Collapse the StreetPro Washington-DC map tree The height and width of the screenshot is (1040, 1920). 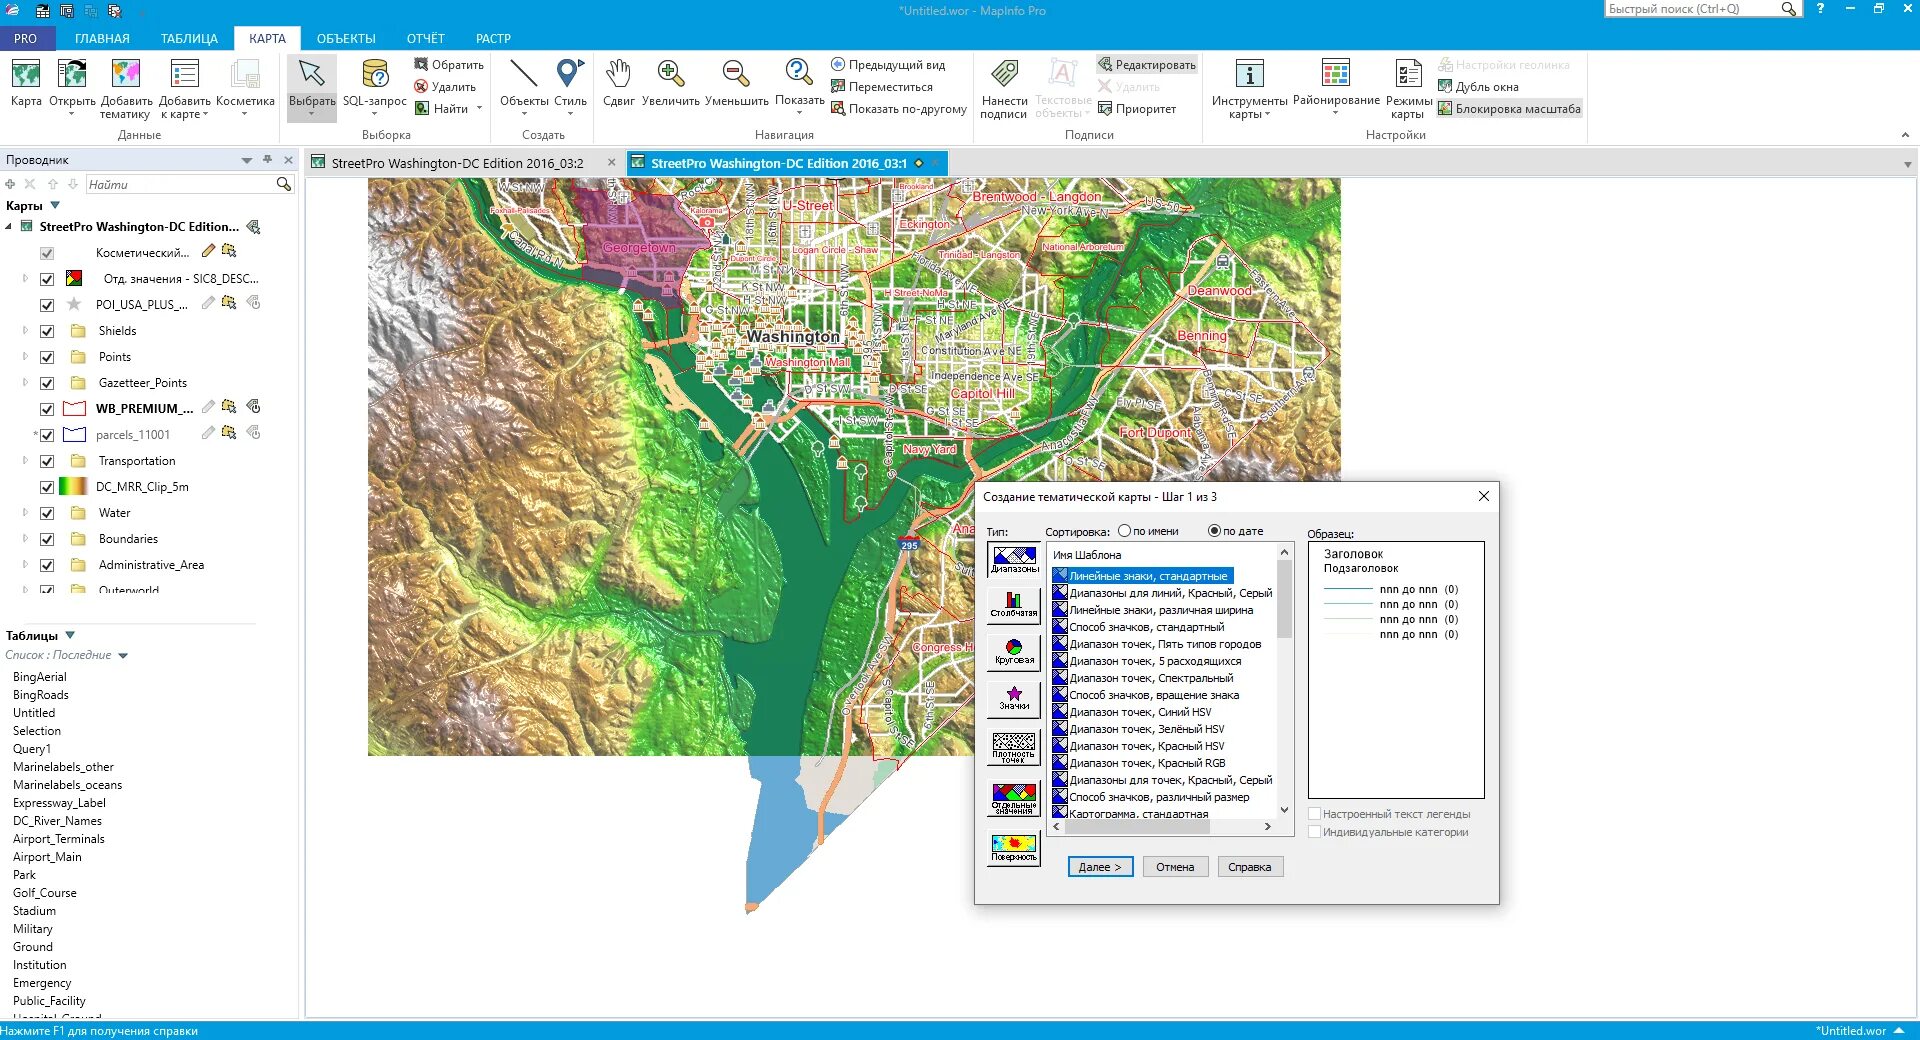pyautogui.click(x=9, y=227)
